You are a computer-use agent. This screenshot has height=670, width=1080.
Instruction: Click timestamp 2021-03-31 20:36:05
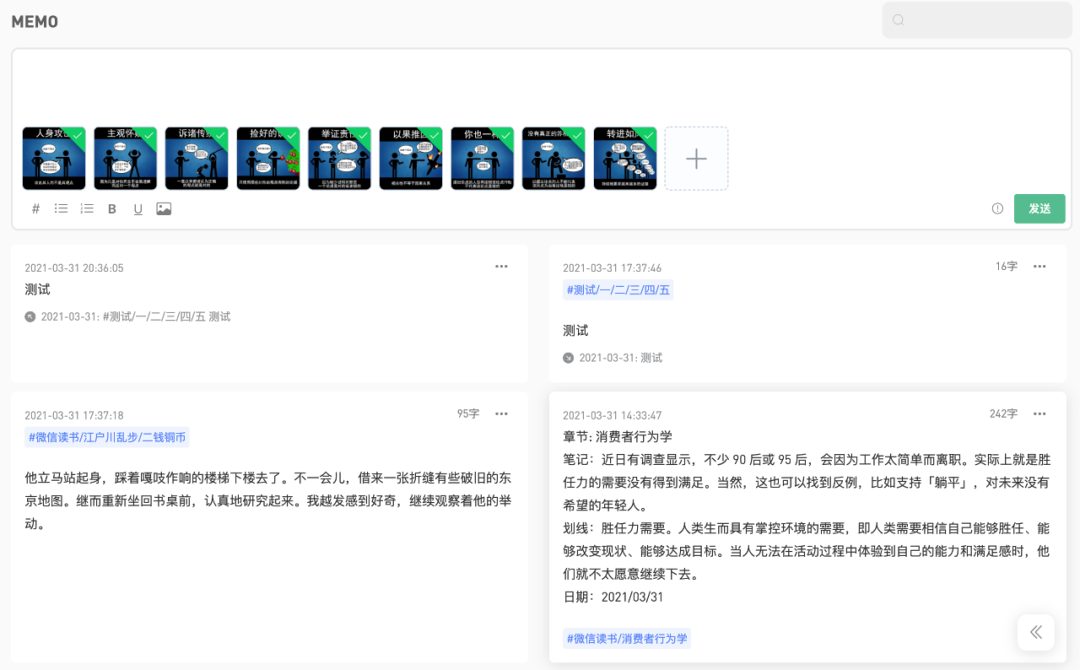[74, 268]
